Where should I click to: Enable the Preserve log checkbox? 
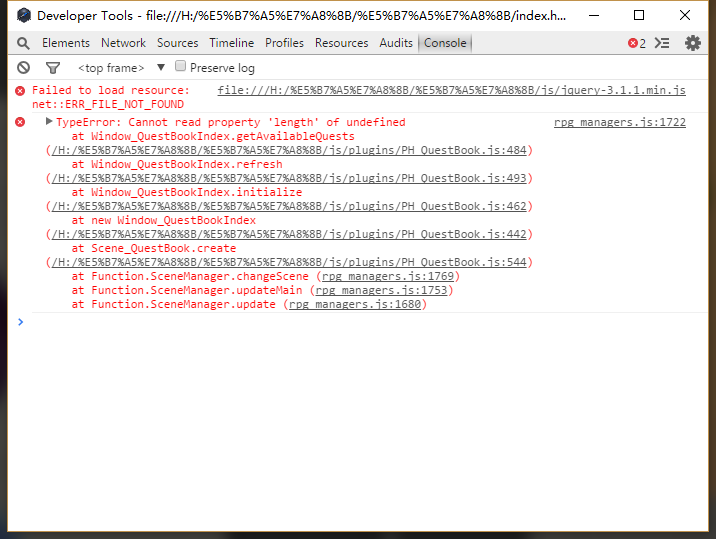(180, 66)
